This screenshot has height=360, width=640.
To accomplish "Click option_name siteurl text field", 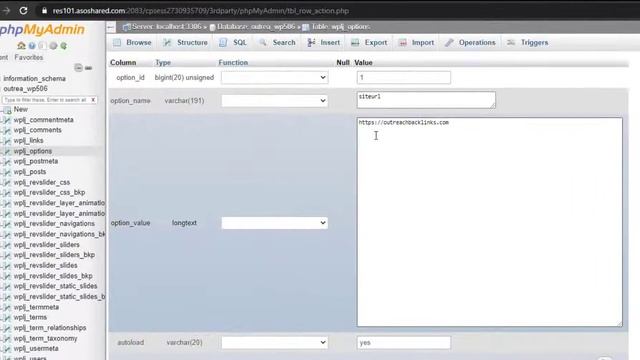I will click(x=426, y=100).
